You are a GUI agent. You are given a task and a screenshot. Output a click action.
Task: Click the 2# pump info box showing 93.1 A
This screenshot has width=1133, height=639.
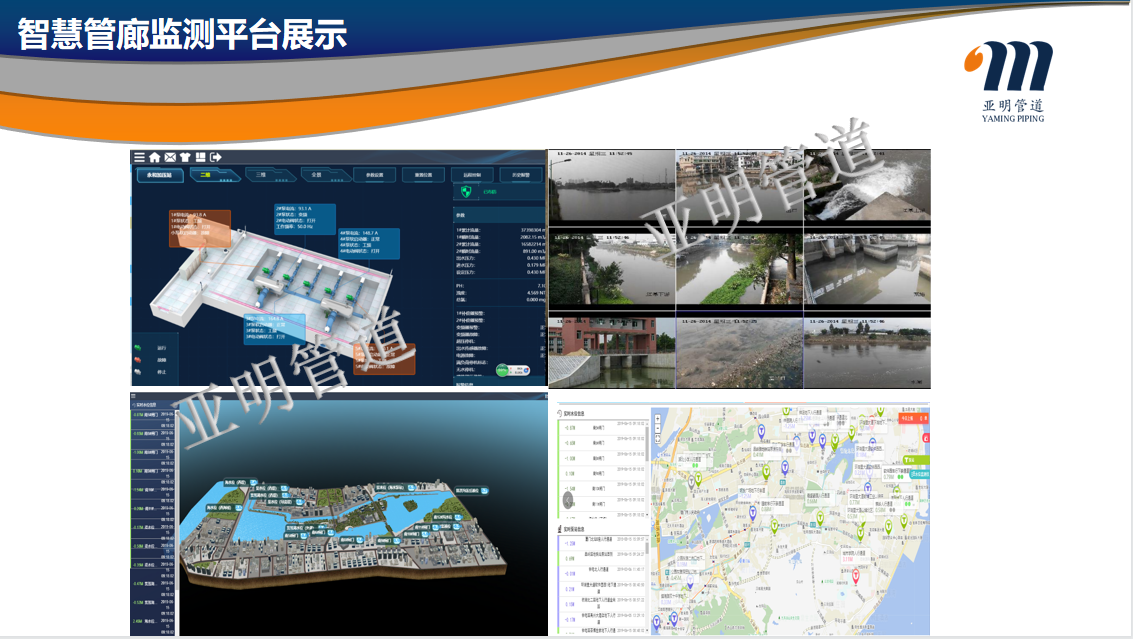[x=304, y=218]
